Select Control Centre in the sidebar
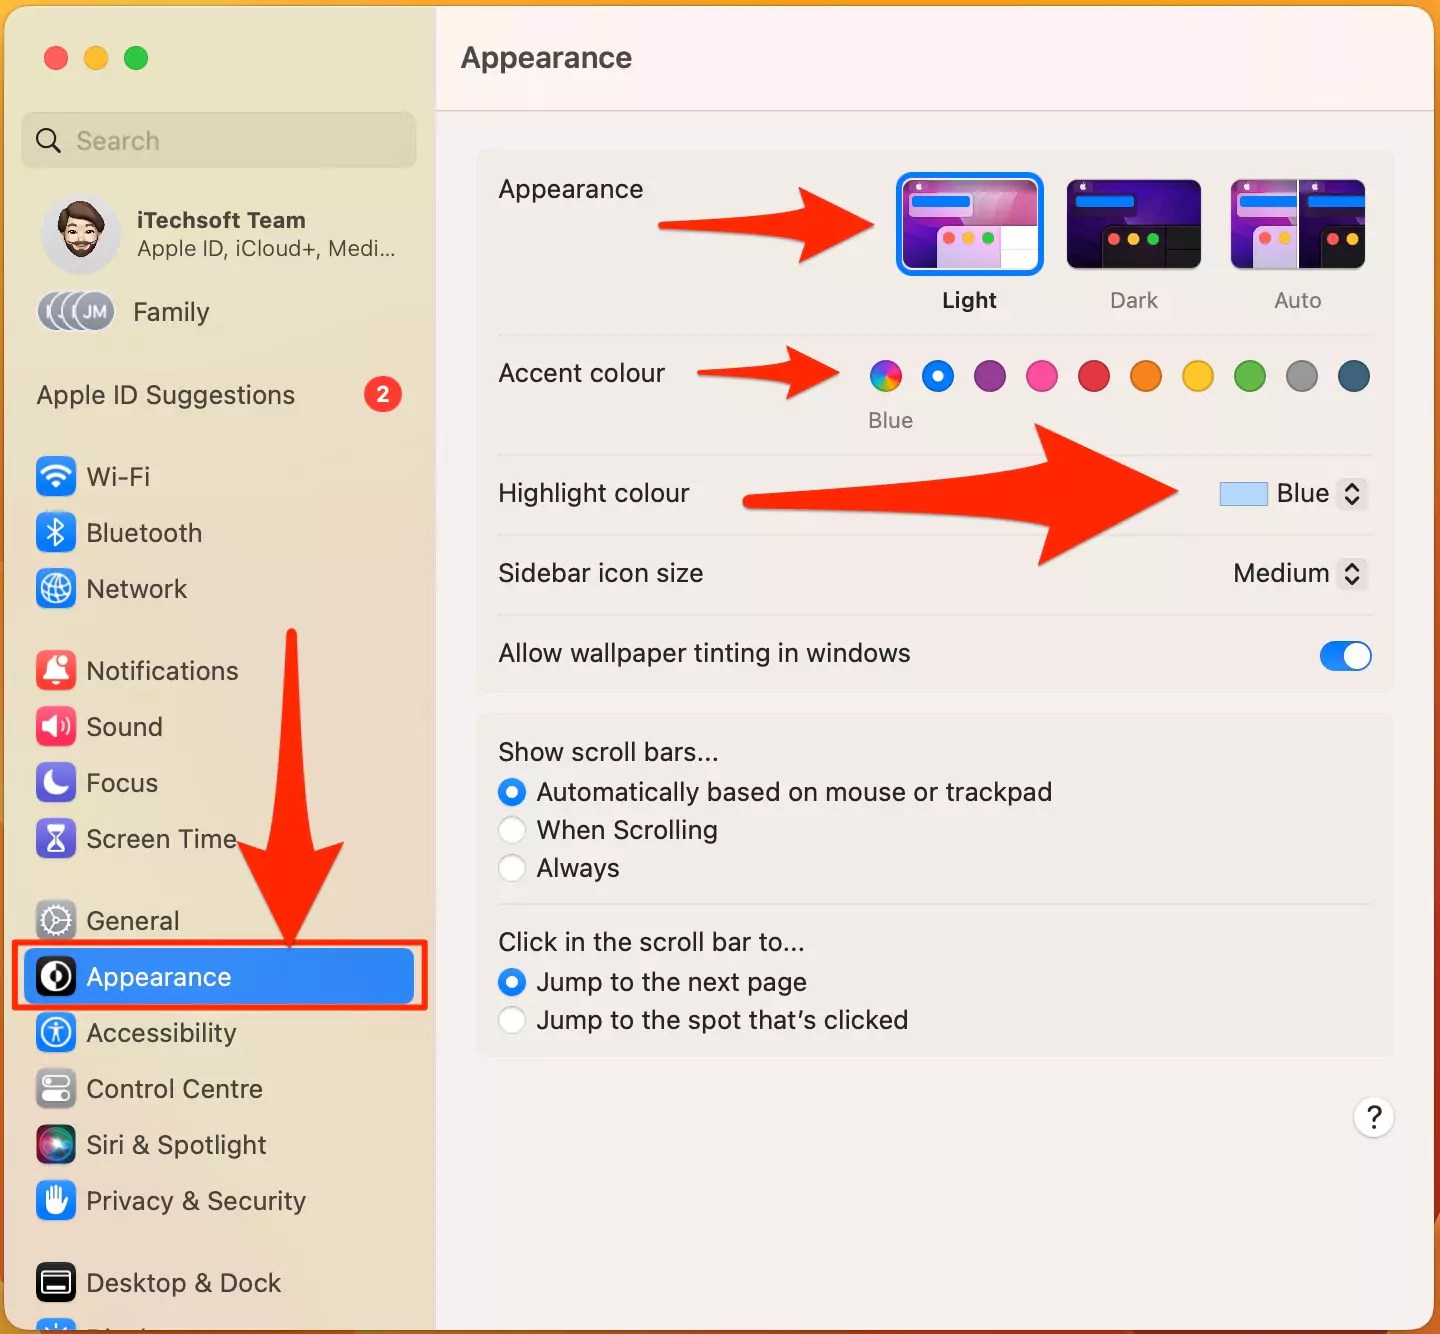The image size is (1440, 1334). 173,1089
